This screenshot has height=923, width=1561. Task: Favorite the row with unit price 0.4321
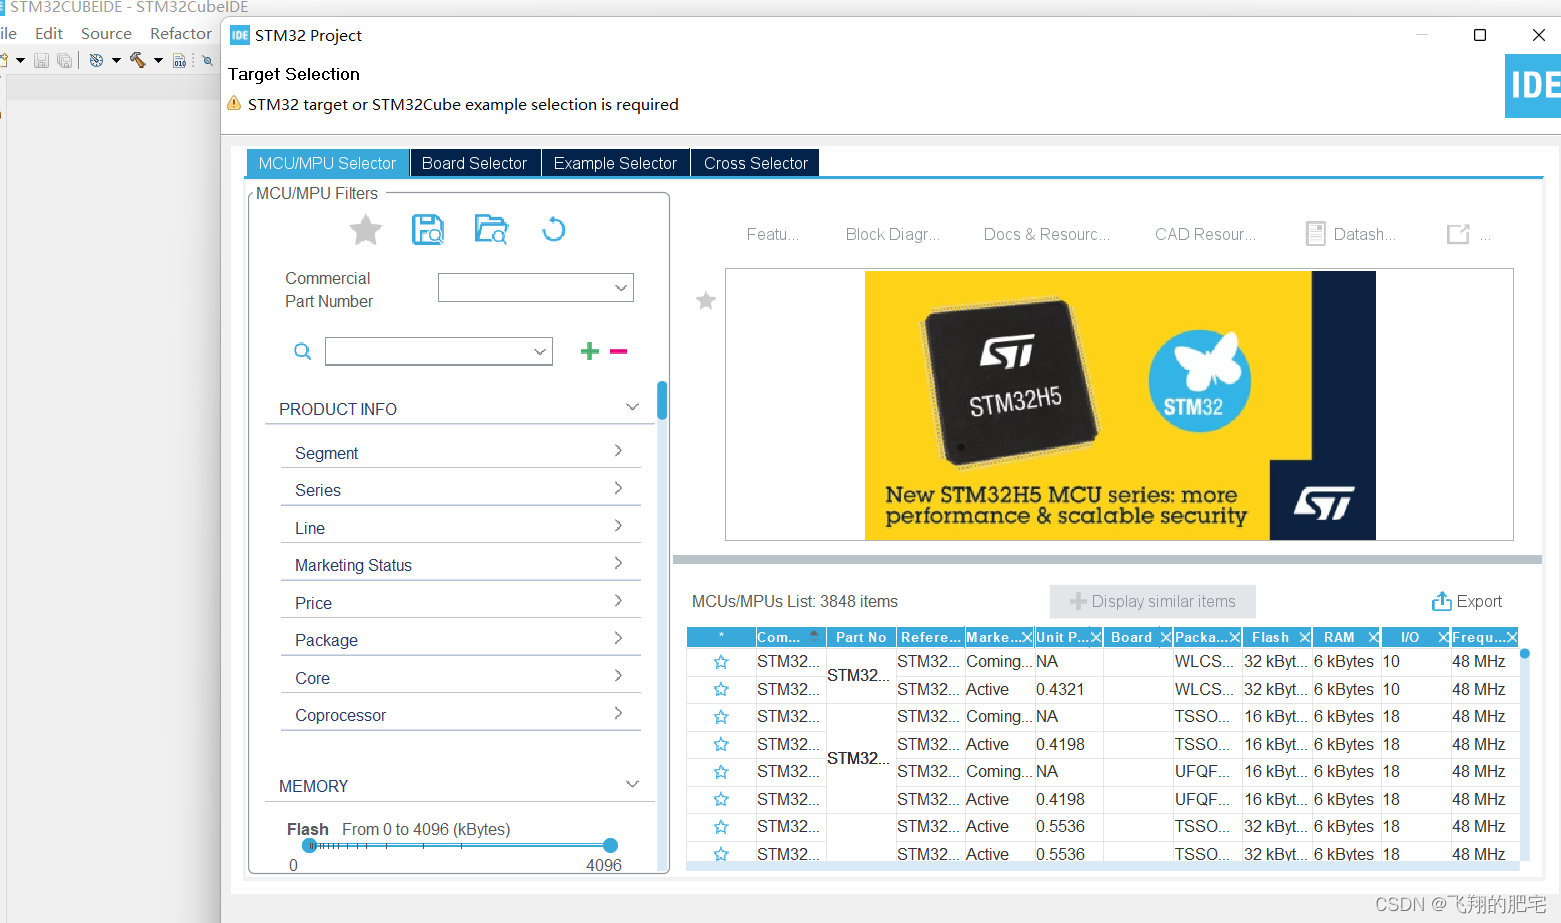tap(721, 690)
